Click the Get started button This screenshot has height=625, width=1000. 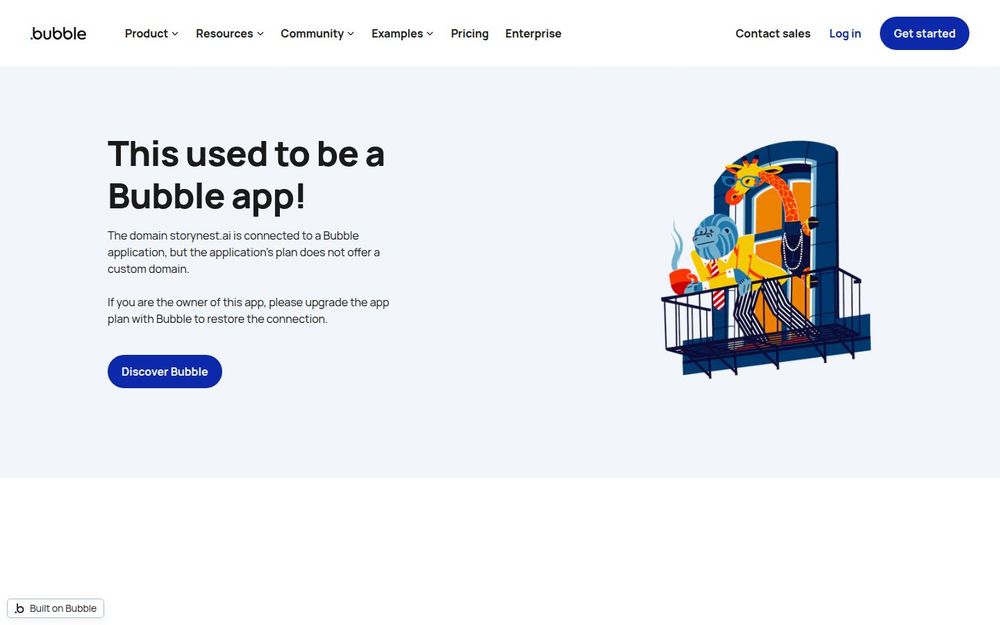[x=924, y=33]
